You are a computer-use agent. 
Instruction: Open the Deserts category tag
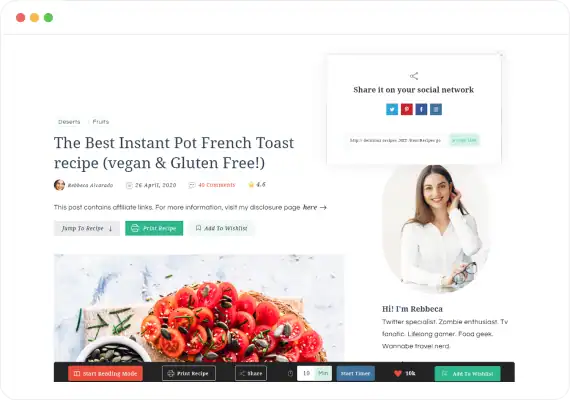[x=69, y=122]
